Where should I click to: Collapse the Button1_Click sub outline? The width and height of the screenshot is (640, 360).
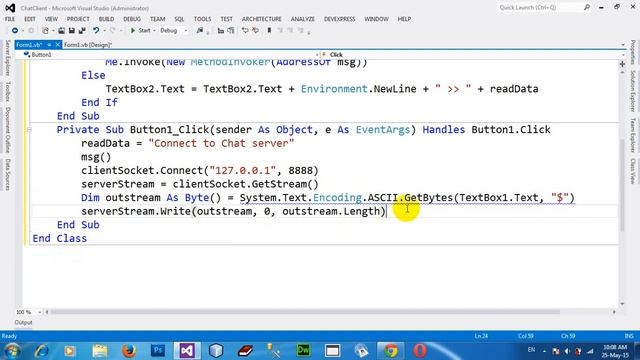[x=29, y=130]
